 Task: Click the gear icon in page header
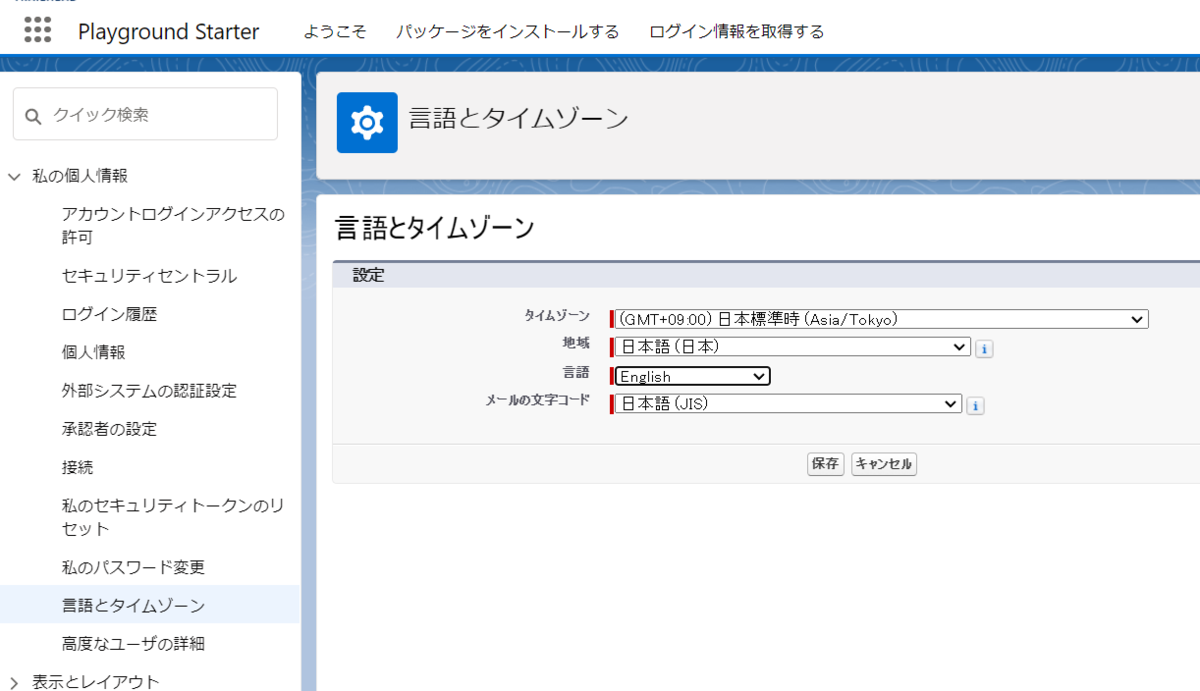point(366,120)
